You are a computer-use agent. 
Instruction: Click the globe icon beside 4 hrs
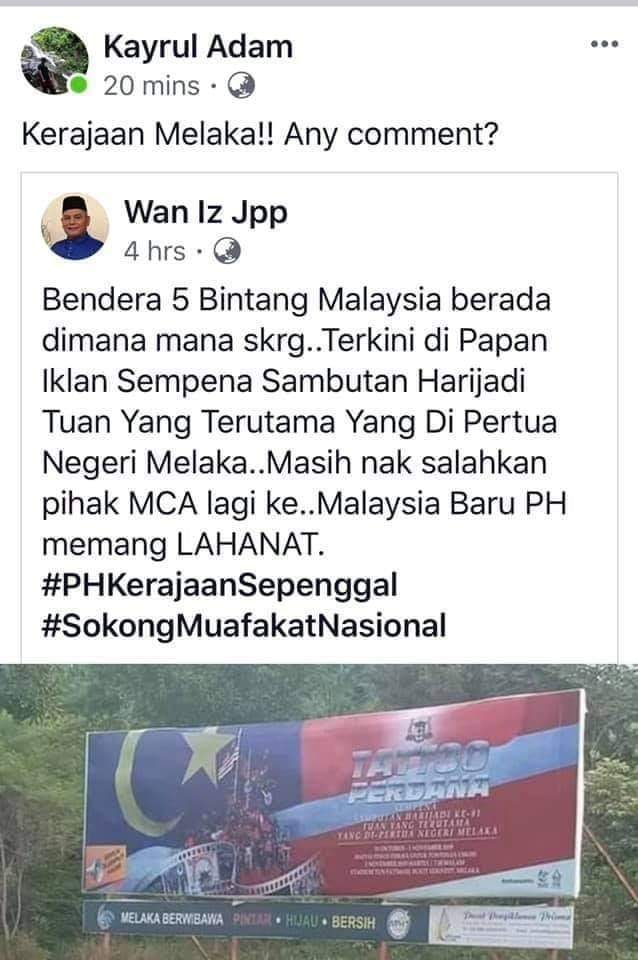227,251
